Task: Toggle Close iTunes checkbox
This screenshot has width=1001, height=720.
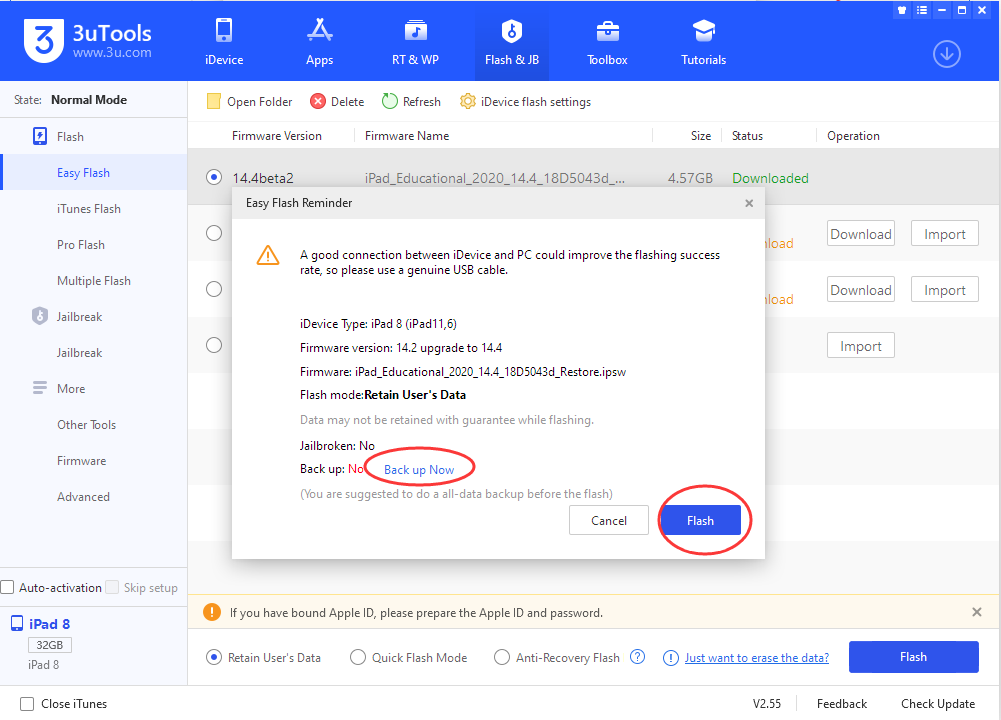Action: click(x=27, y=703)
